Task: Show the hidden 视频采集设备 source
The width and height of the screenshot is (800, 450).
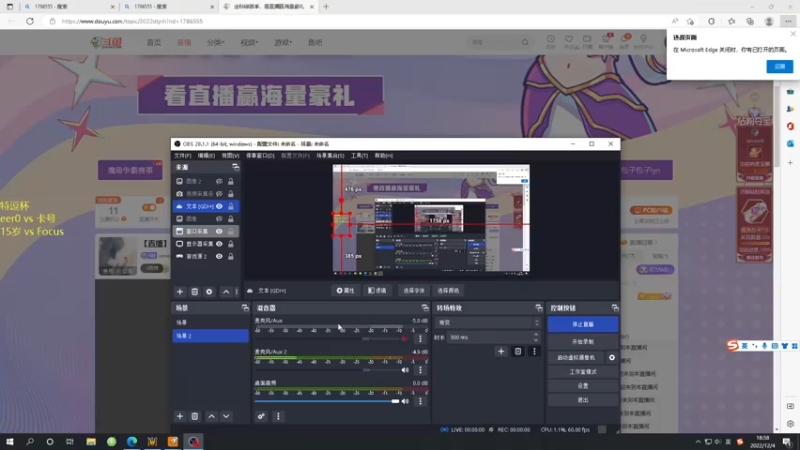Action: point(219,194)
